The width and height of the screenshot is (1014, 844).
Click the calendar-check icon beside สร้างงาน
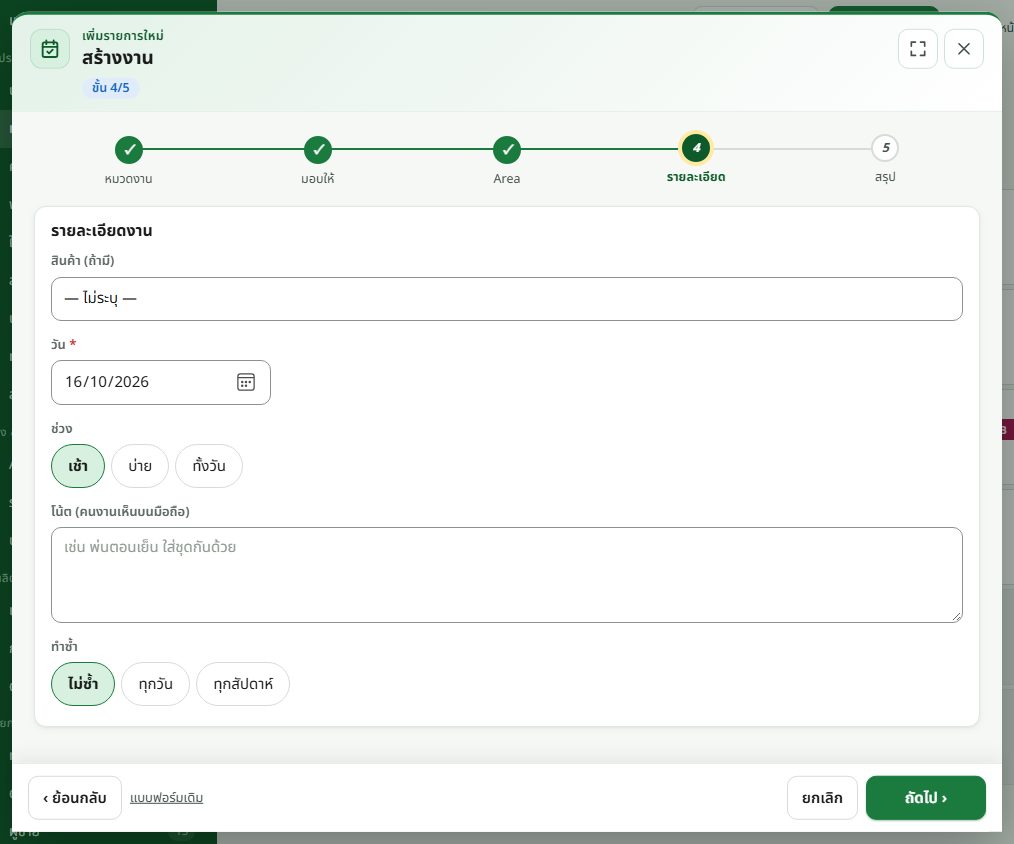coord(50,49)
